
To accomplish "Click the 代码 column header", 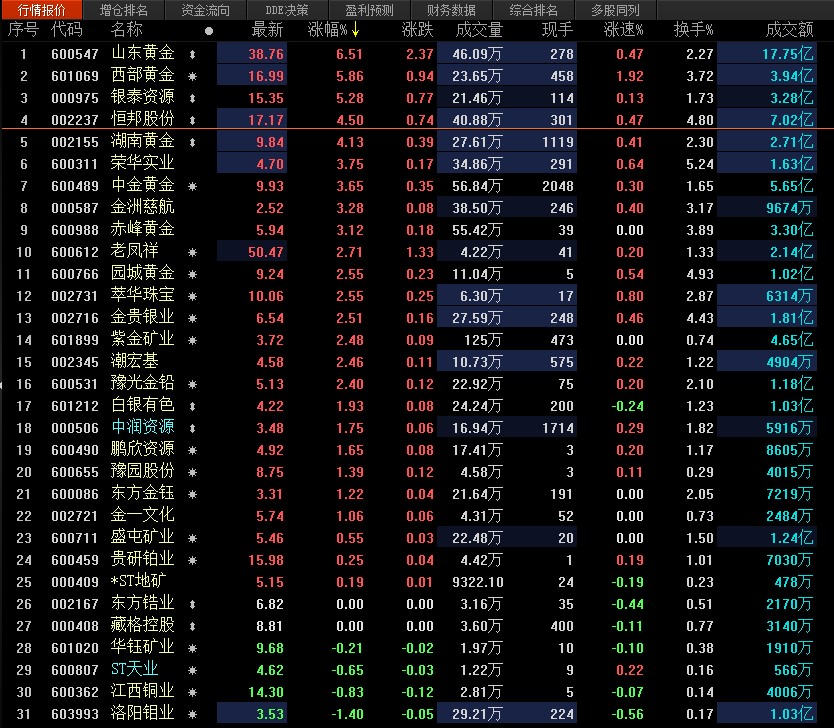I will tap(66, 30).
